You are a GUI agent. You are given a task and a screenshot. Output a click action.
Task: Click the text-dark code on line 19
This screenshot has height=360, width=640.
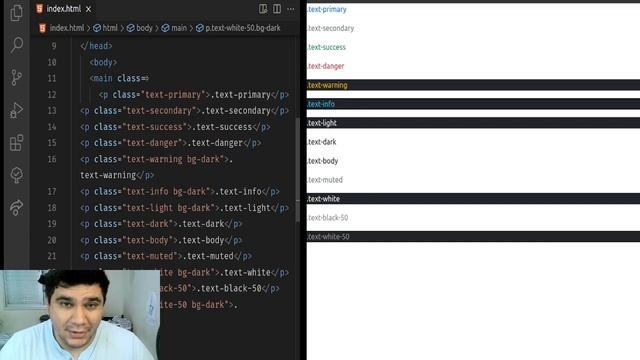pos(161,224)
